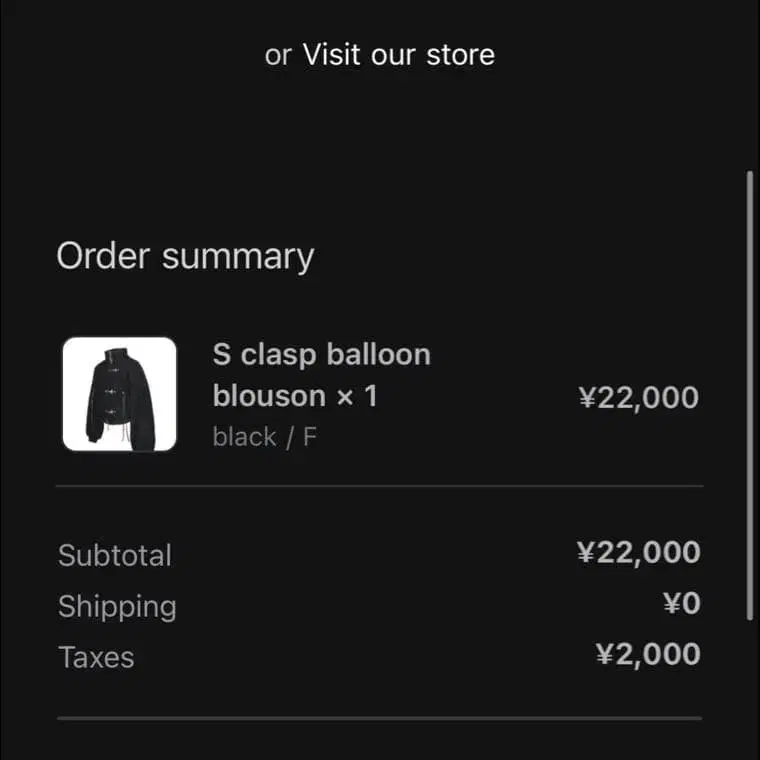This screenshot has width=760, height=760.
Task: Click the divider line below the product row
Action: point(379,486)
